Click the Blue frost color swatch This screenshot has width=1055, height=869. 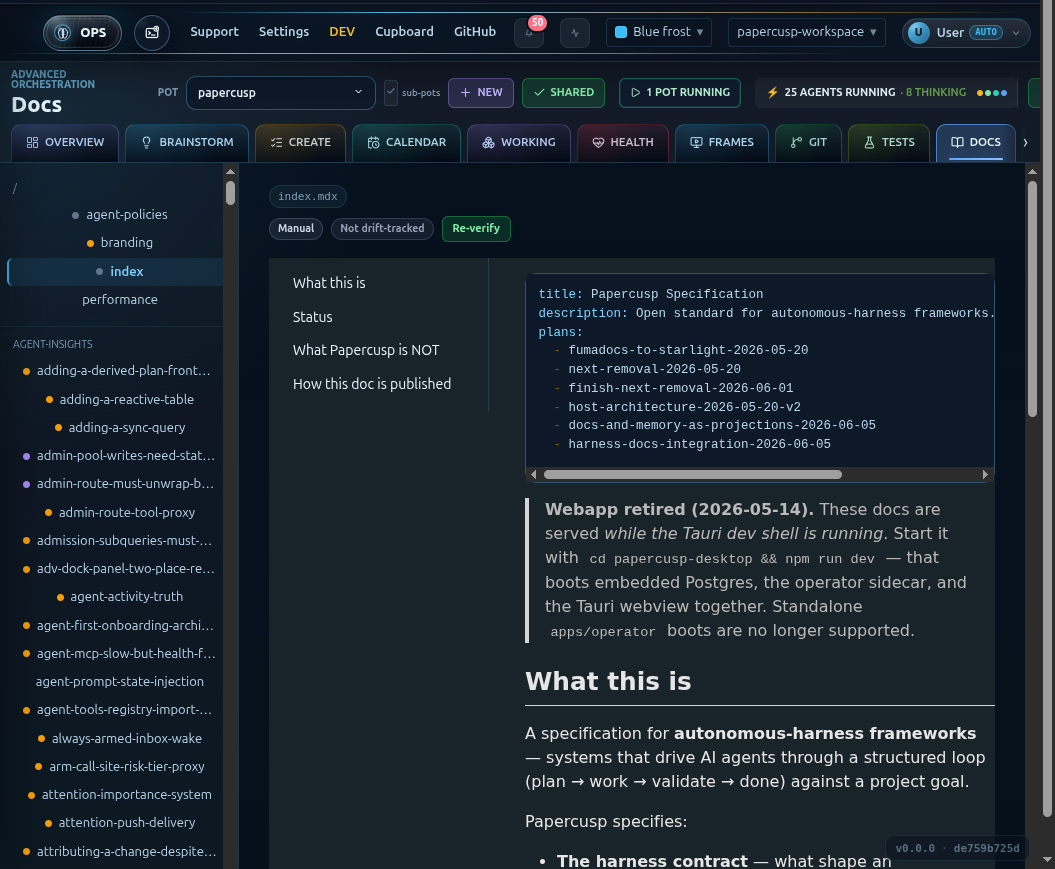pyautogui.click(x=621, y=32)
